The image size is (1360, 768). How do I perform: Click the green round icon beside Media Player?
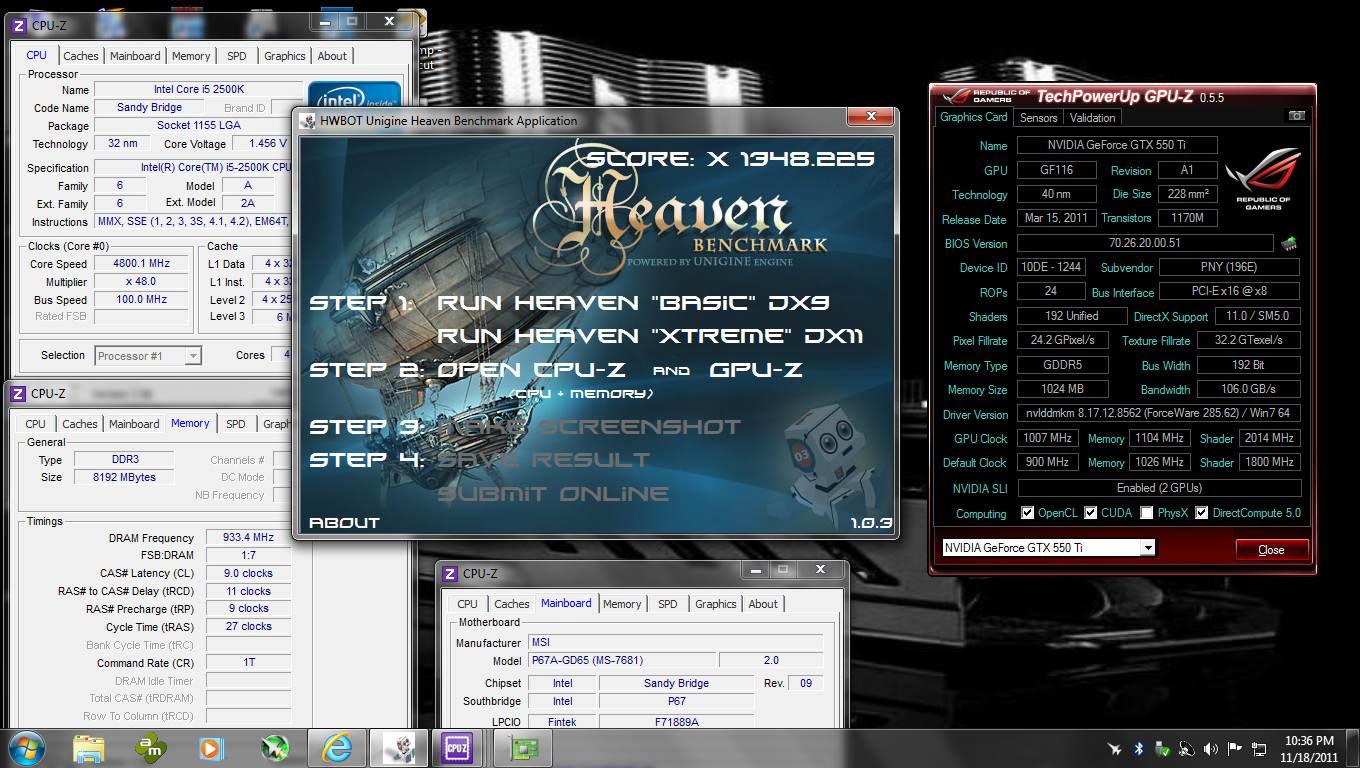coord(274,747)
